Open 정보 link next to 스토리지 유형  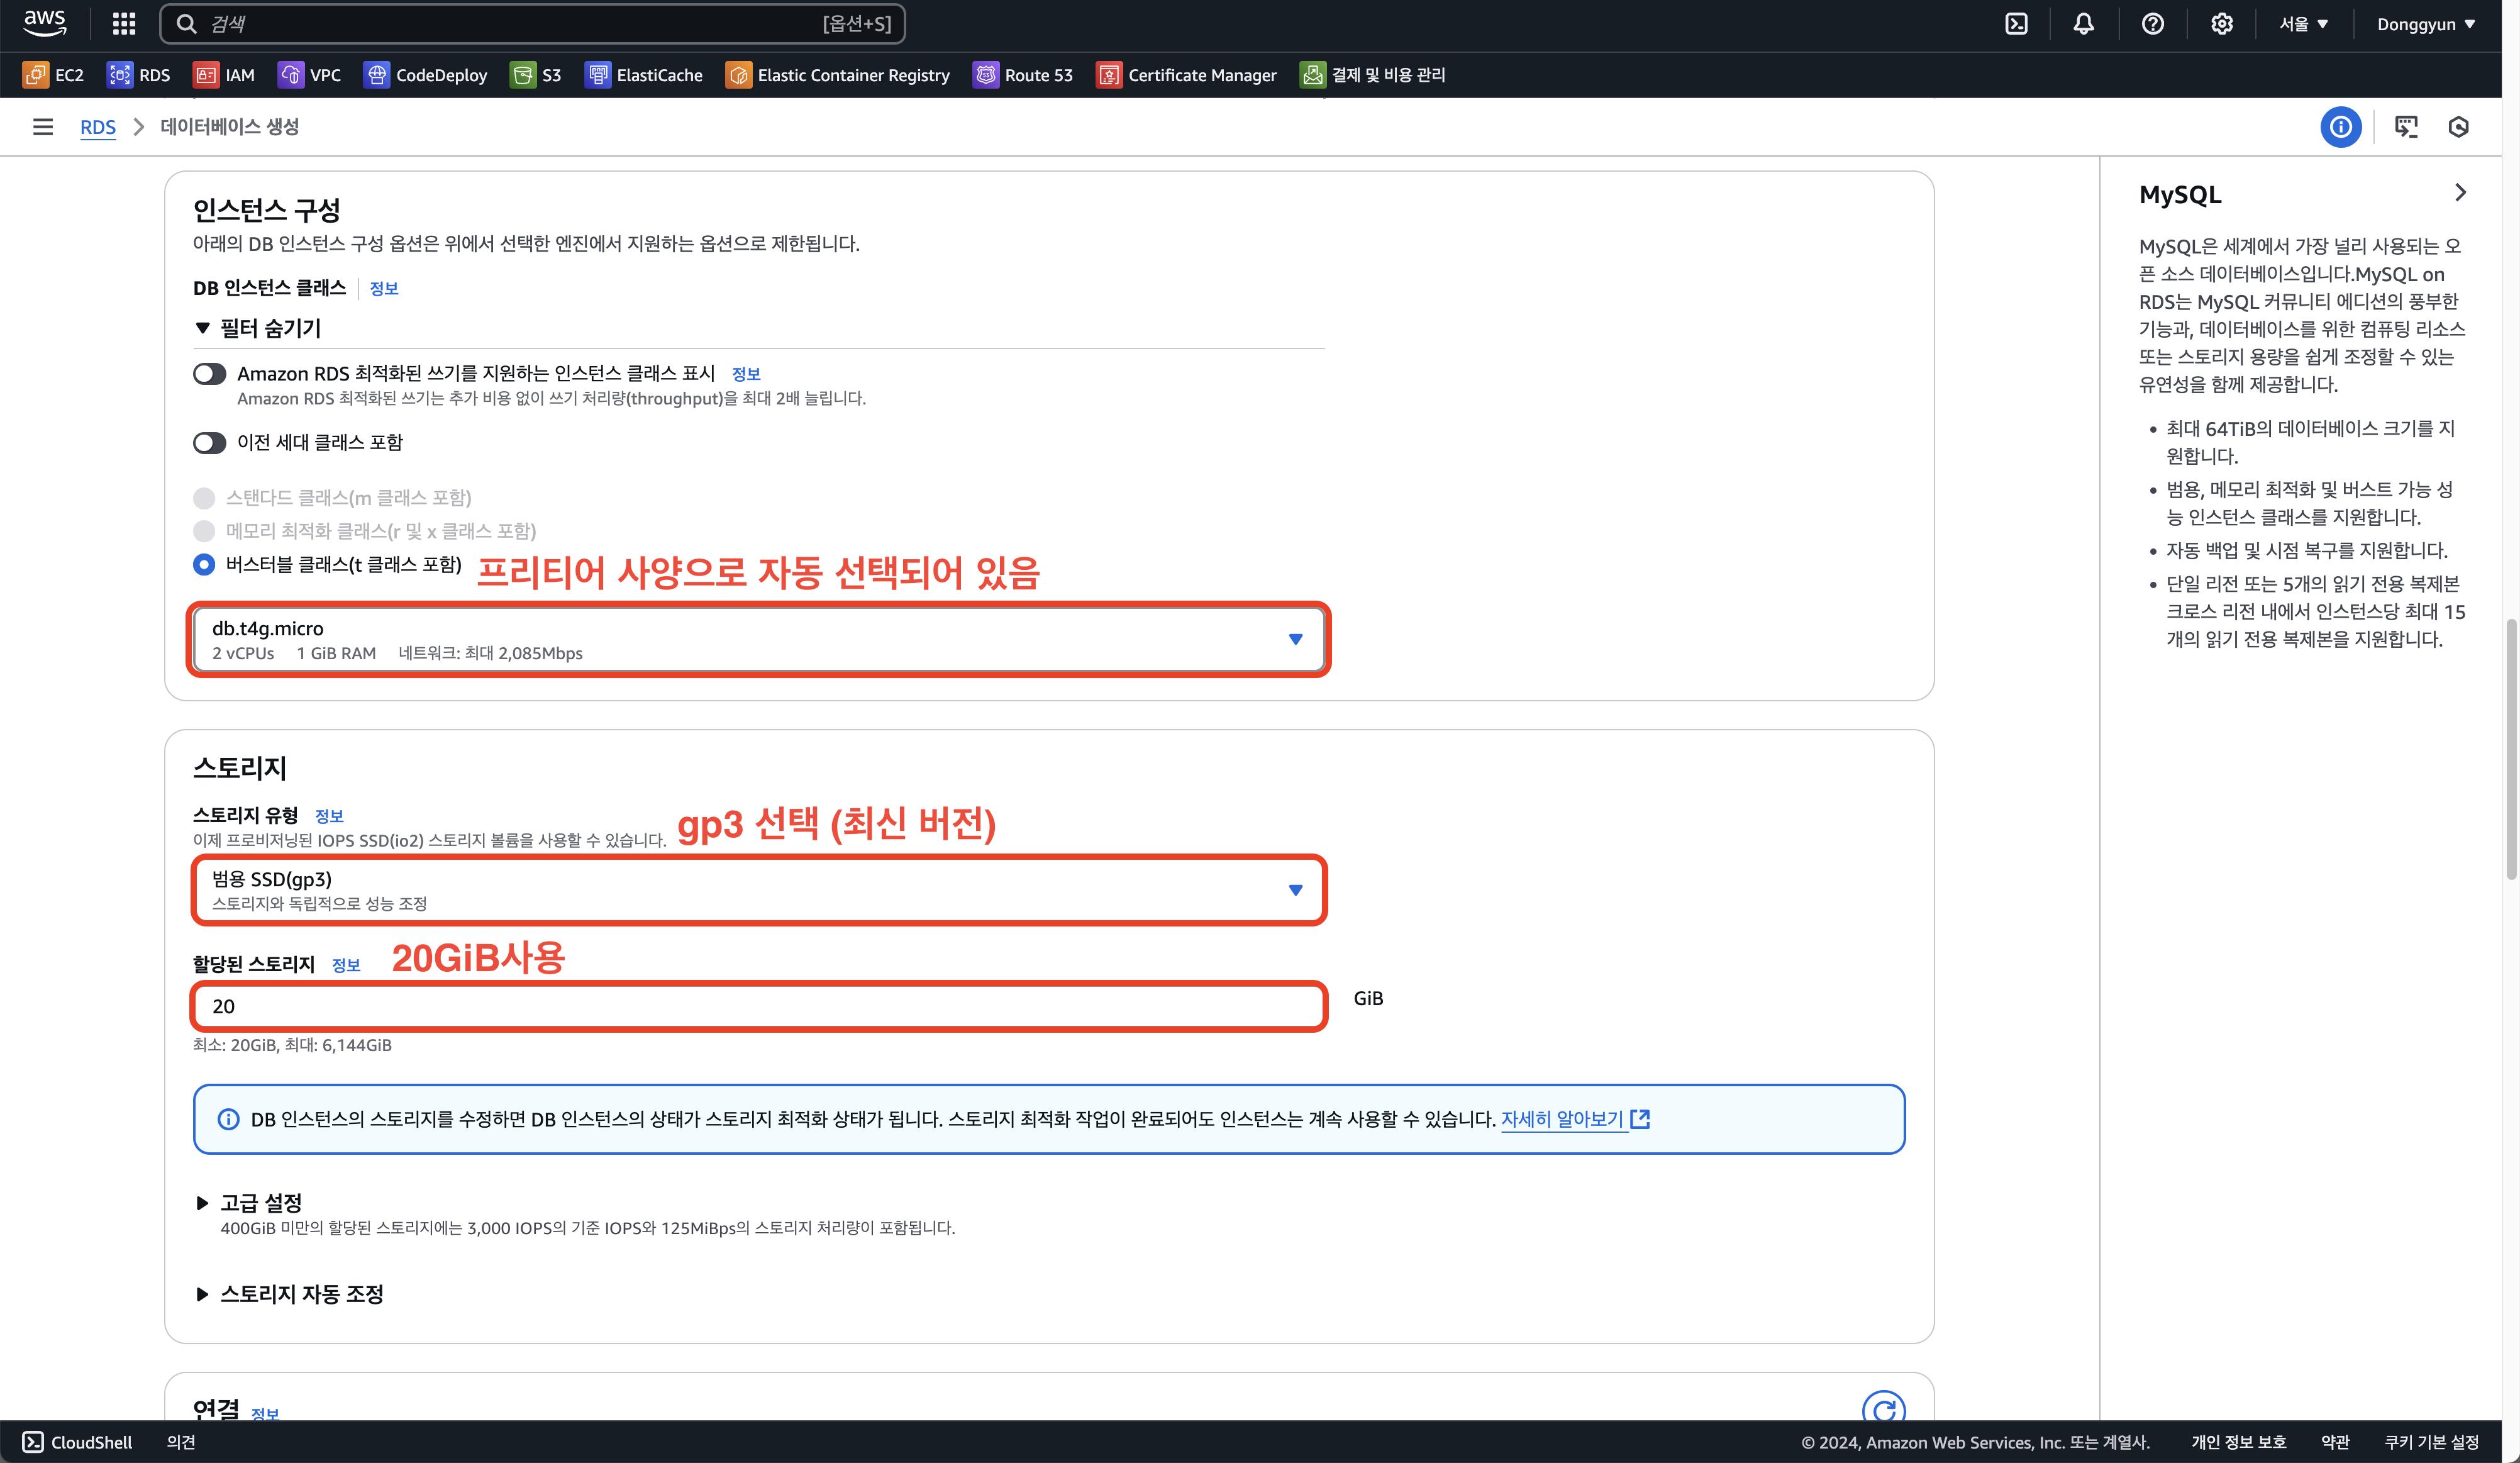point(329,816)
